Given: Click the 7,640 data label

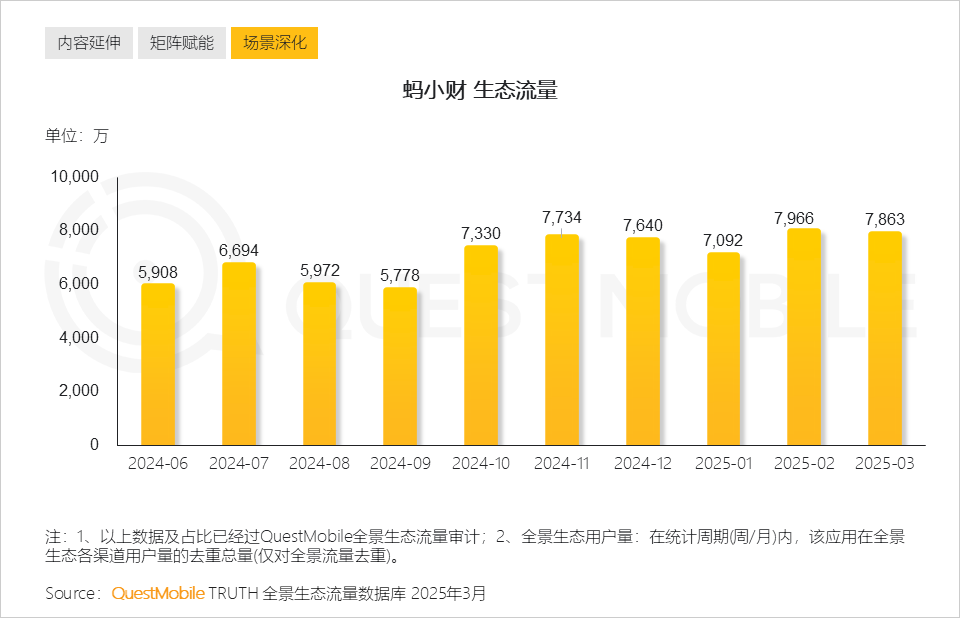Looking at the screenshot, I should (x=643, y=225).
